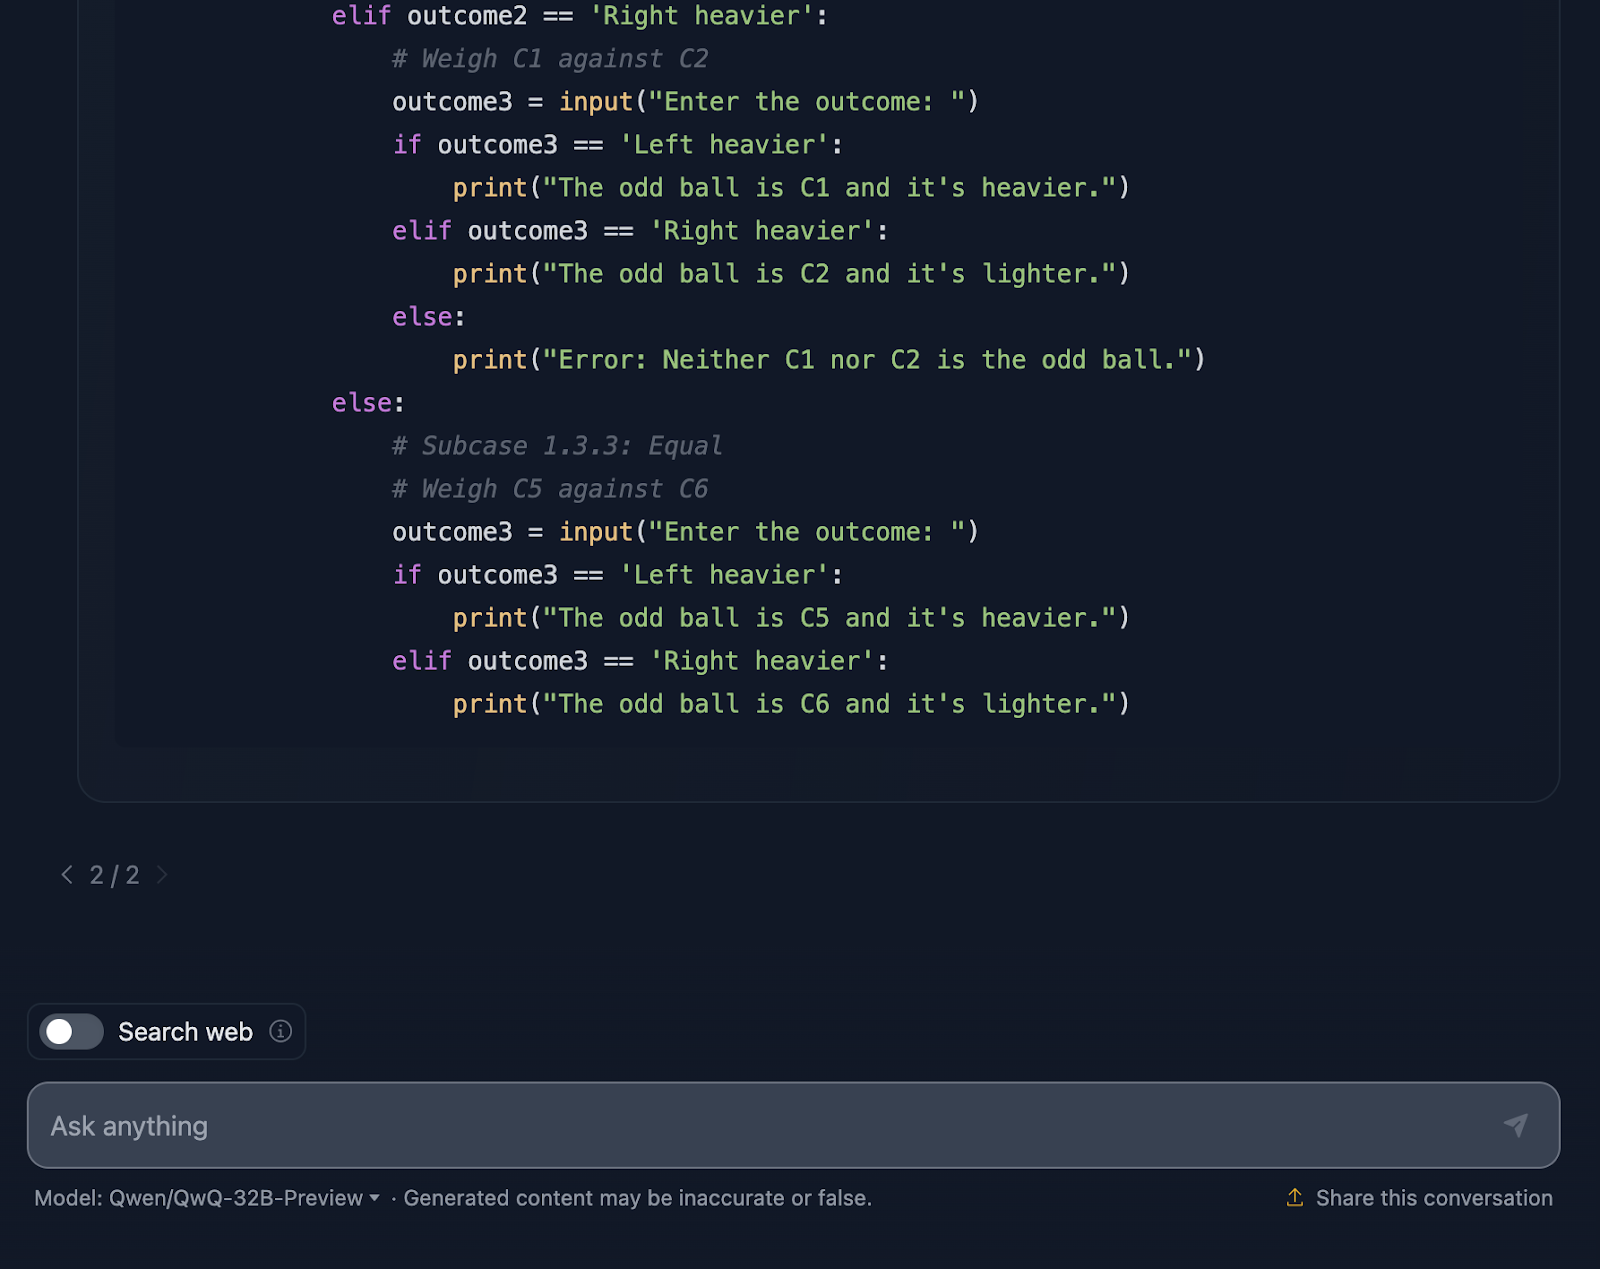This screenshot has width=1600, height=1269.
Task: Go to next response version arrow
Action: [x=162, y=875]
